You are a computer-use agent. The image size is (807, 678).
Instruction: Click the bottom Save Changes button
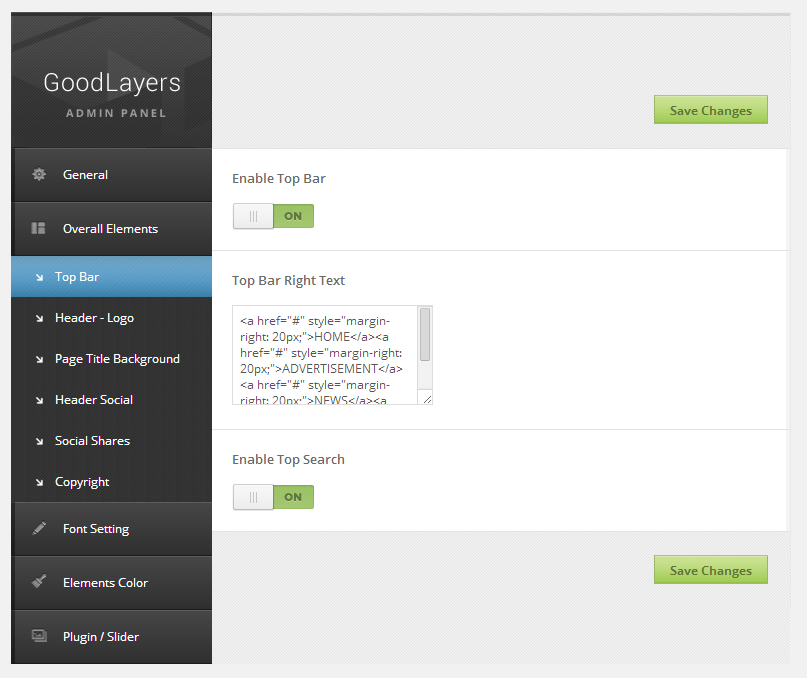coord(711,569)
